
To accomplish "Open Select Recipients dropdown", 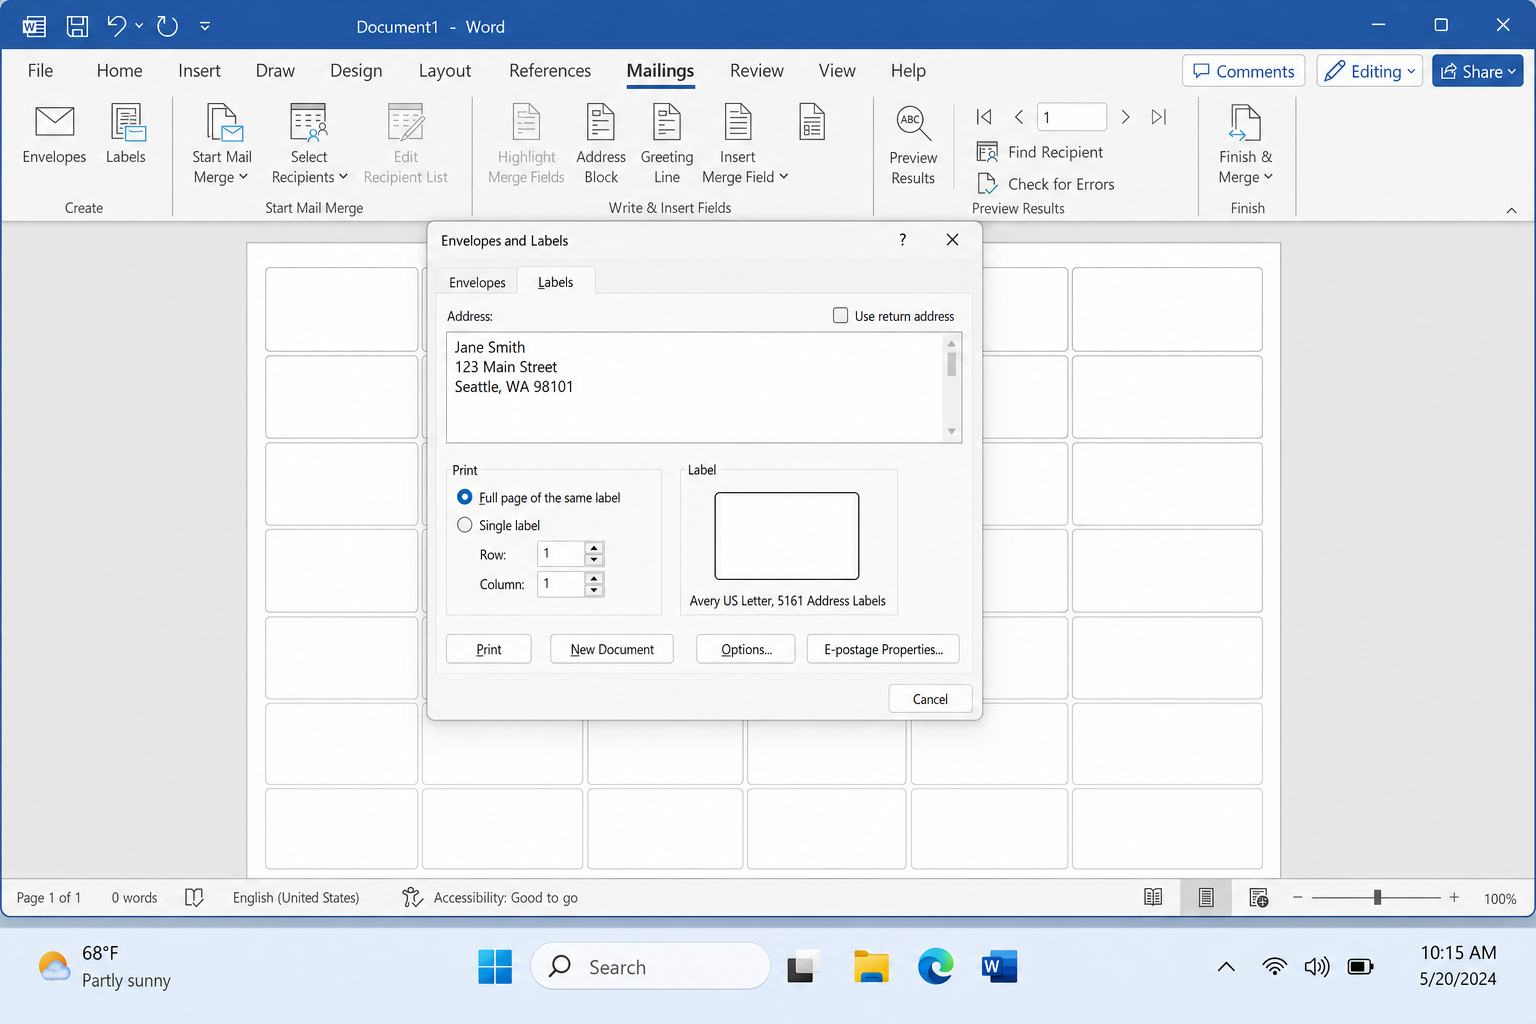I will pyautogui.click(x=309, y=145).
